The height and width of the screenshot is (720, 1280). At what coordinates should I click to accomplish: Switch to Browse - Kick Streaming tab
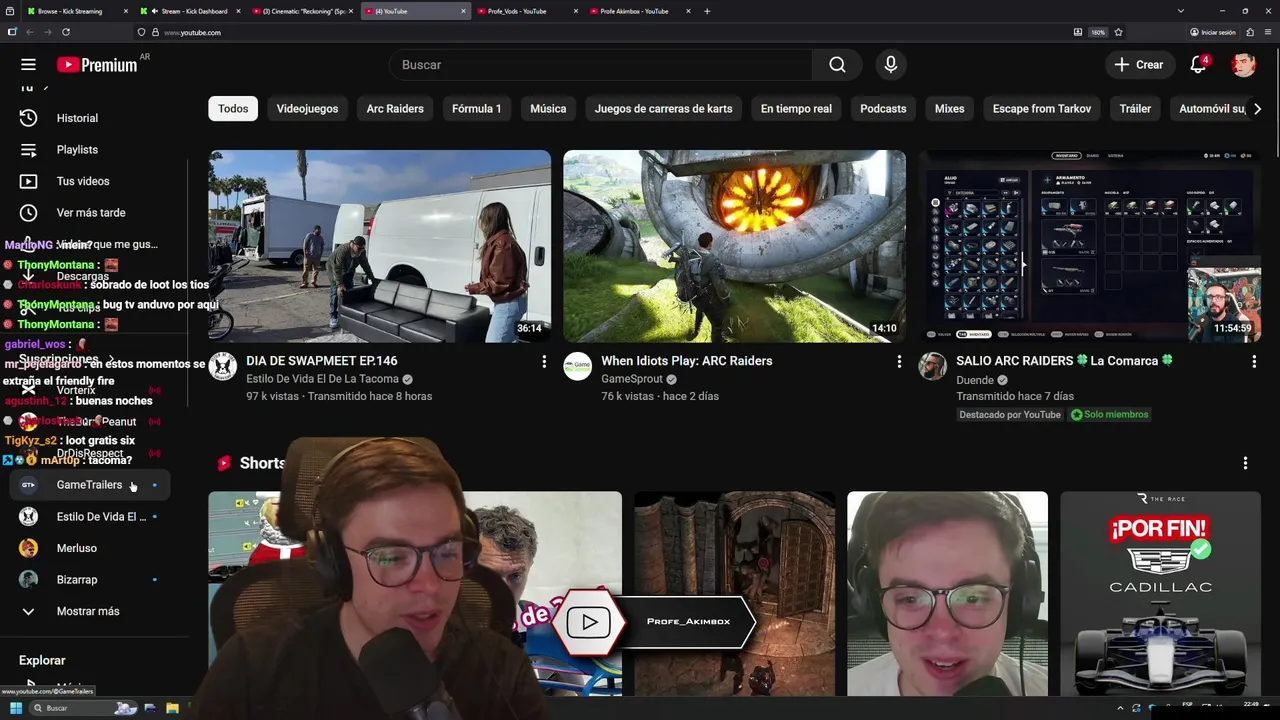coord(77,11)
